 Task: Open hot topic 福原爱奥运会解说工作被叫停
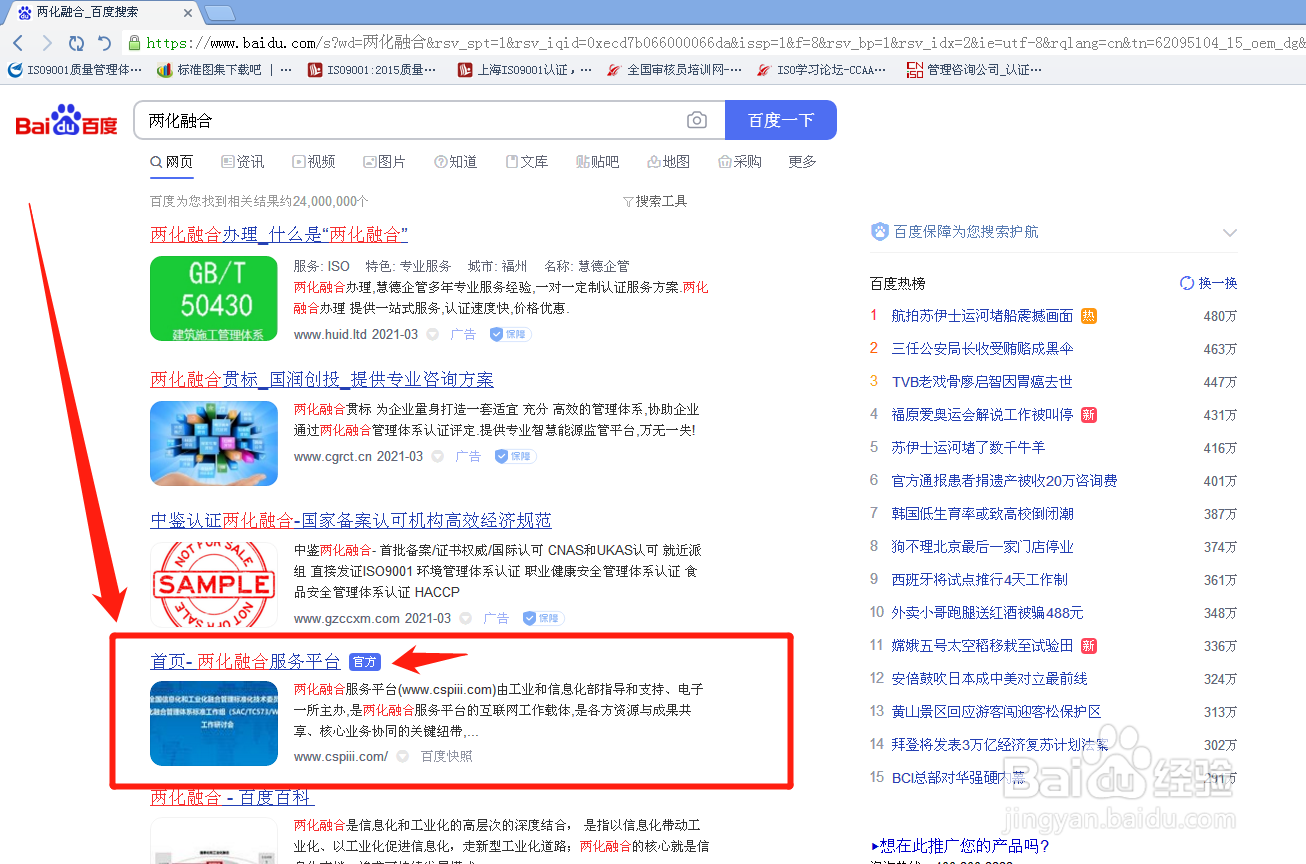click(982, 415)
